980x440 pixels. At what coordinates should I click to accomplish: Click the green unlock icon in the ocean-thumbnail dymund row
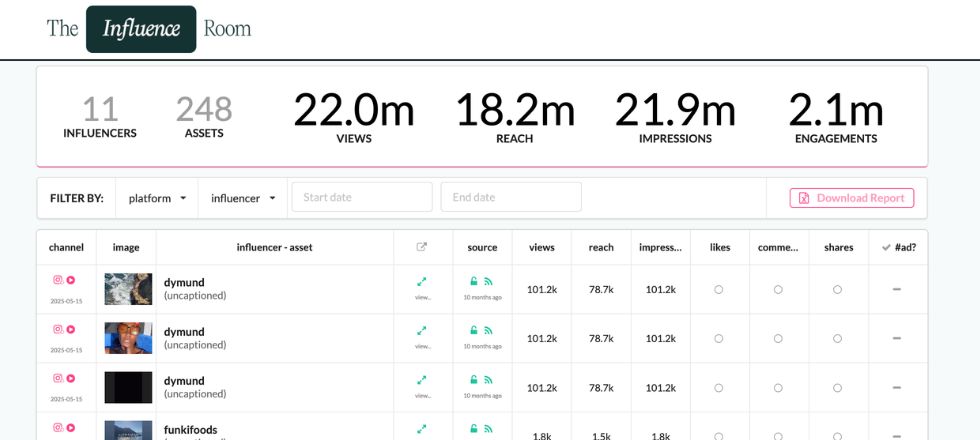tap(474, 281)
